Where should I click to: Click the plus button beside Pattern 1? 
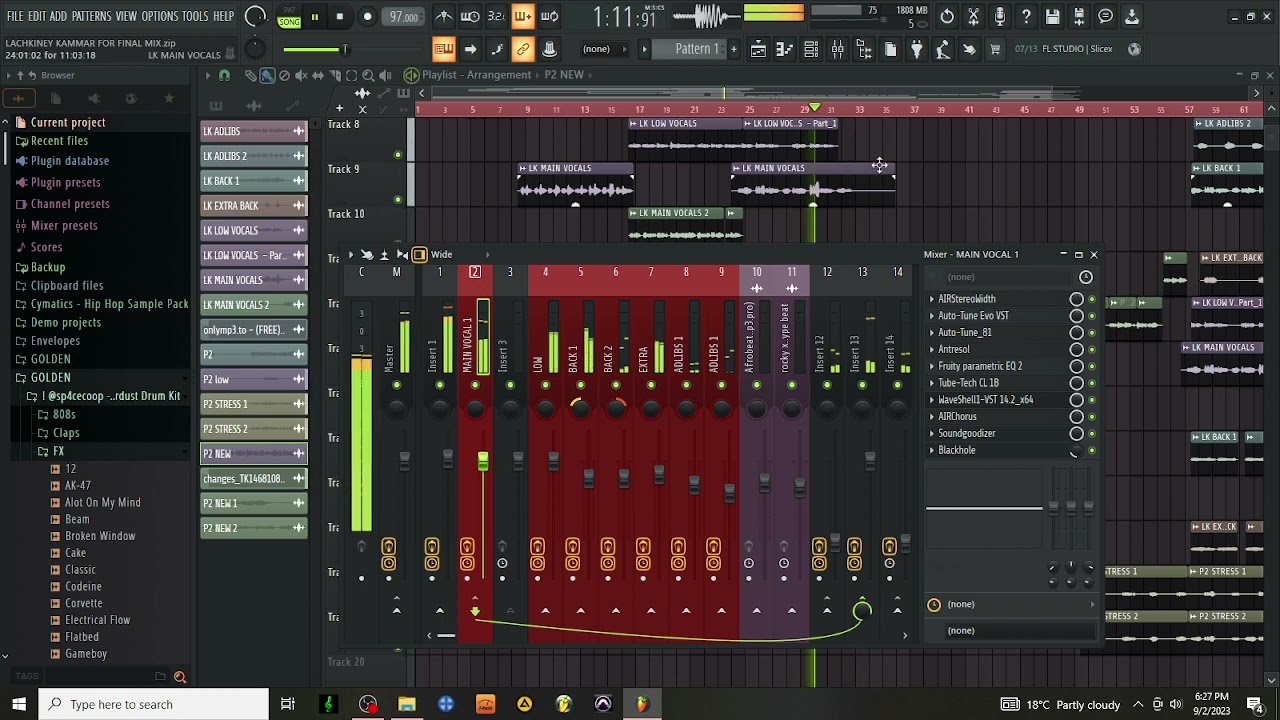click(734, 49)
